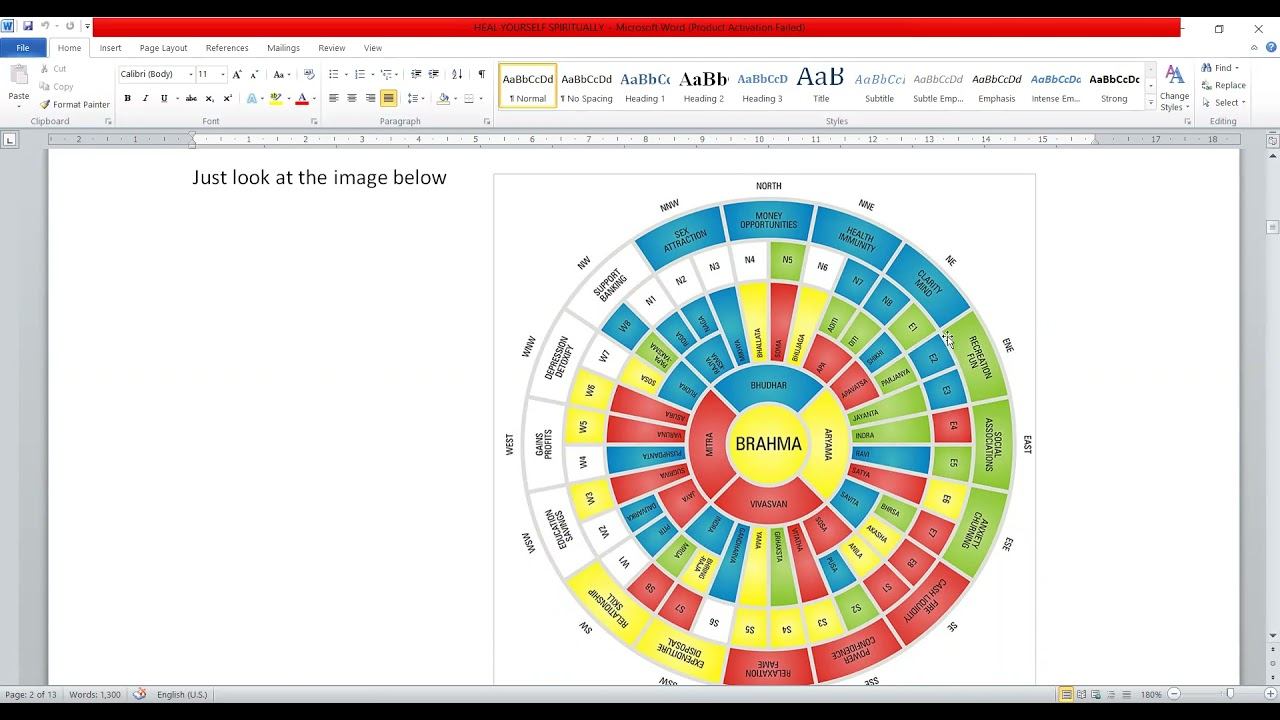Click the Replace button in Editing
1280x720 pixels.
[1223, 85]
